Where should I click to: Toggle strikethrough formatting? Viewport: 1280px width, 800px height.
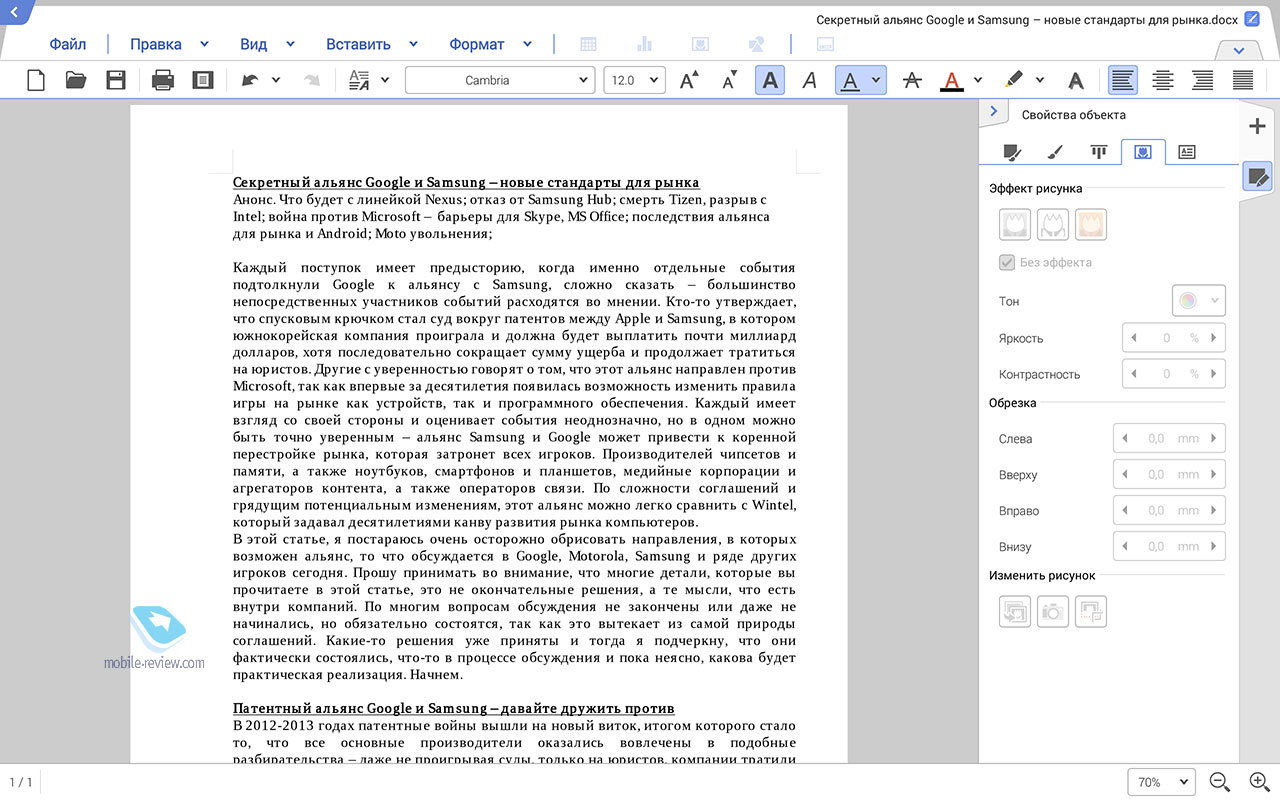point(911,80)
